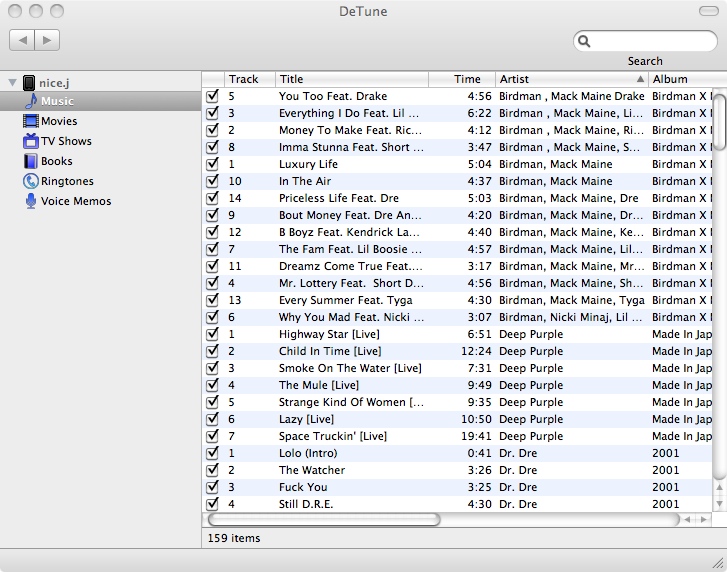Image resolution: width=727 pixels, height=572 pixels.
Task: Click Birdman, Mack Maine, Tyga artist cell
Action: pyautogui.click(x=572, y=300)
